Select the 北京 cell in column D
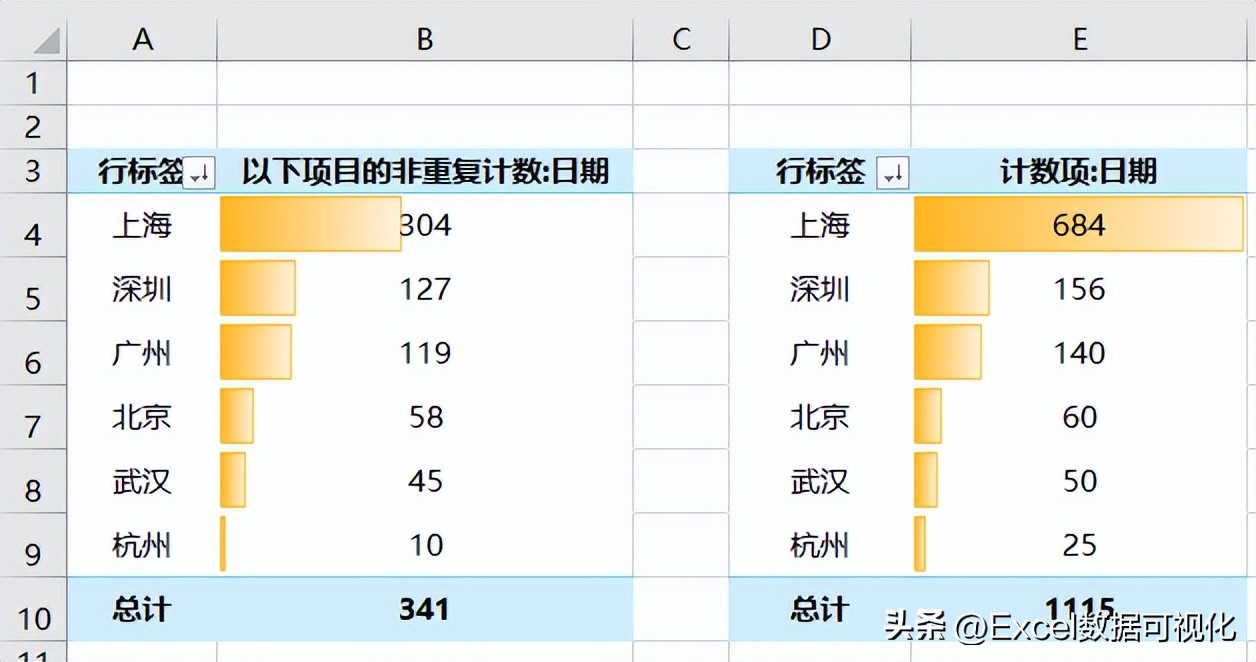This screenshot has width=1256, height=662. pos(820,417)
